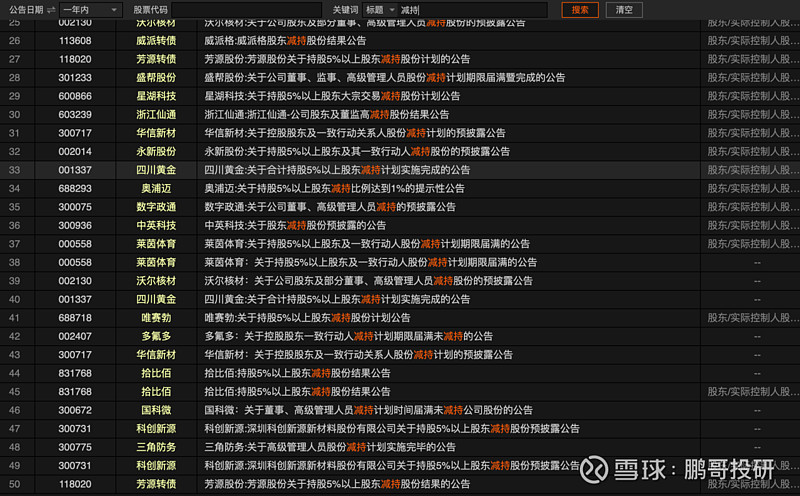Screen dimensions: 800x496
Task: Select stock name 华信新材 in row 31
Action: click(156, 133)
